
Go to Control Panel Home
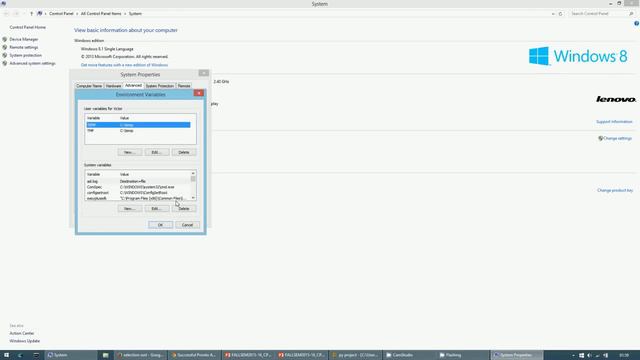click(x=27, y=27)
